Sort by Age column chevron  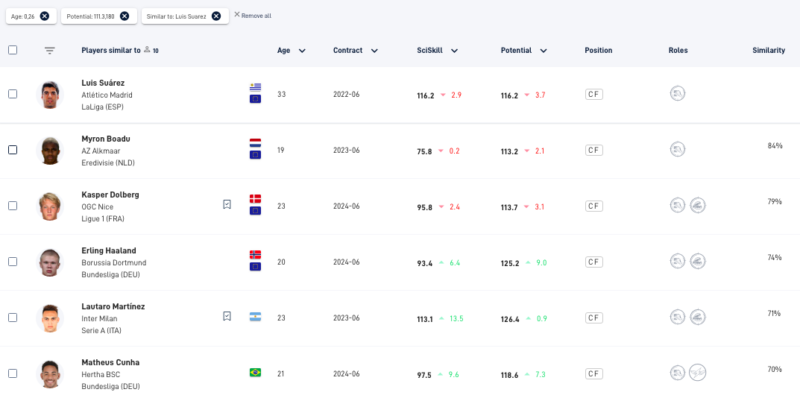[x=302, y=51]
